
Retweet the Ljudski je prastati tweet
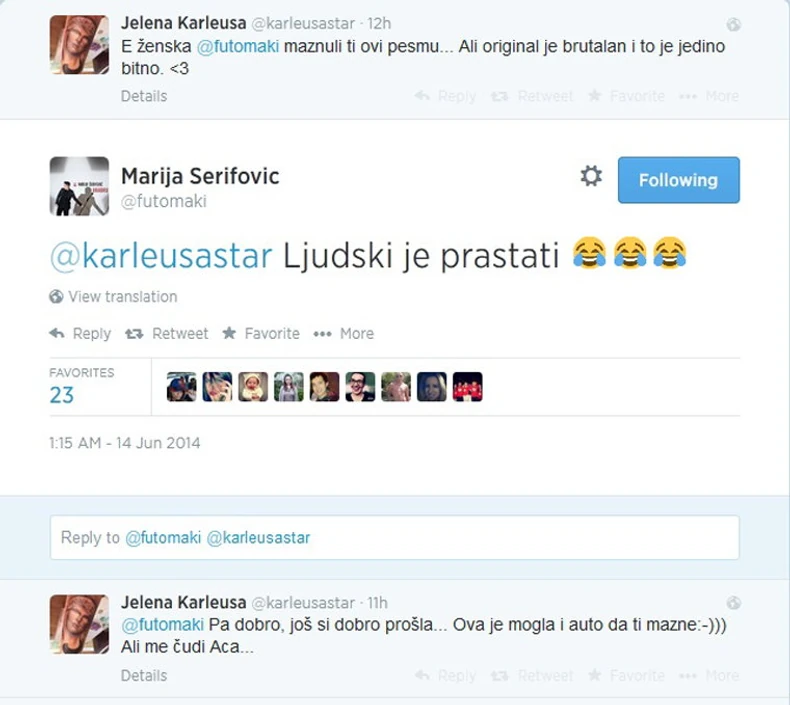coord(167,334)
